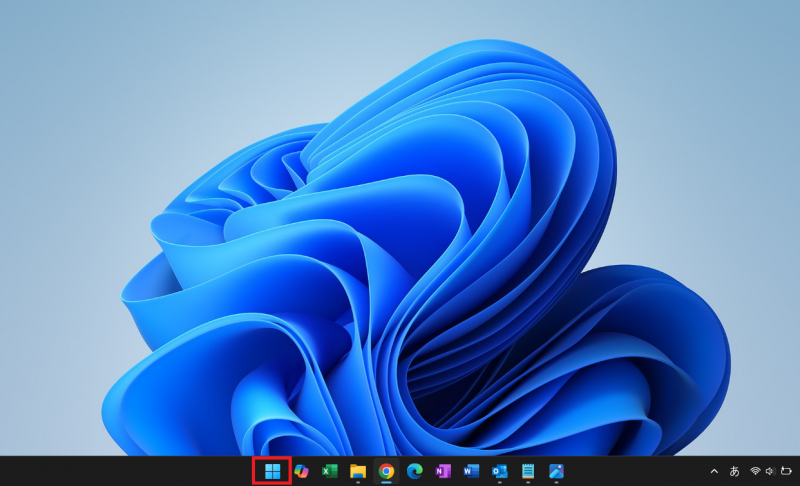Open Wi-Fi network status icon

pos(755,471)
